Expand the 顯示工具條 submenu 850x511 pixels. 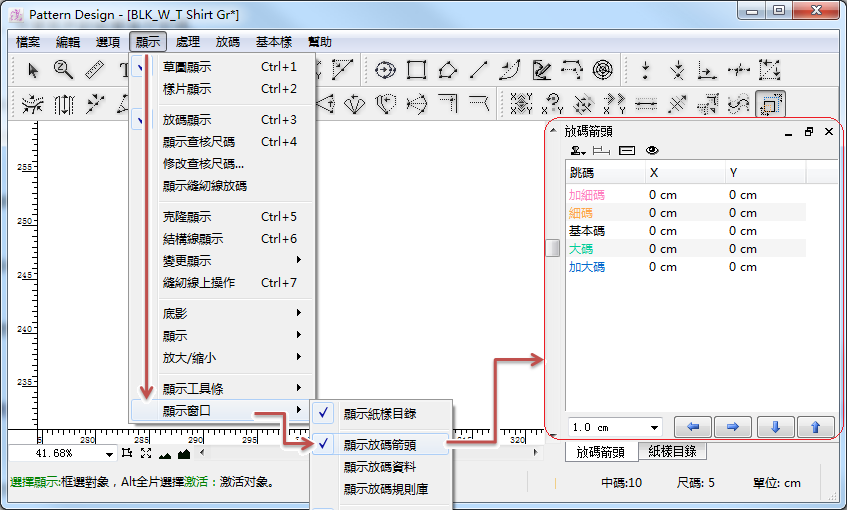coord(232,388)
